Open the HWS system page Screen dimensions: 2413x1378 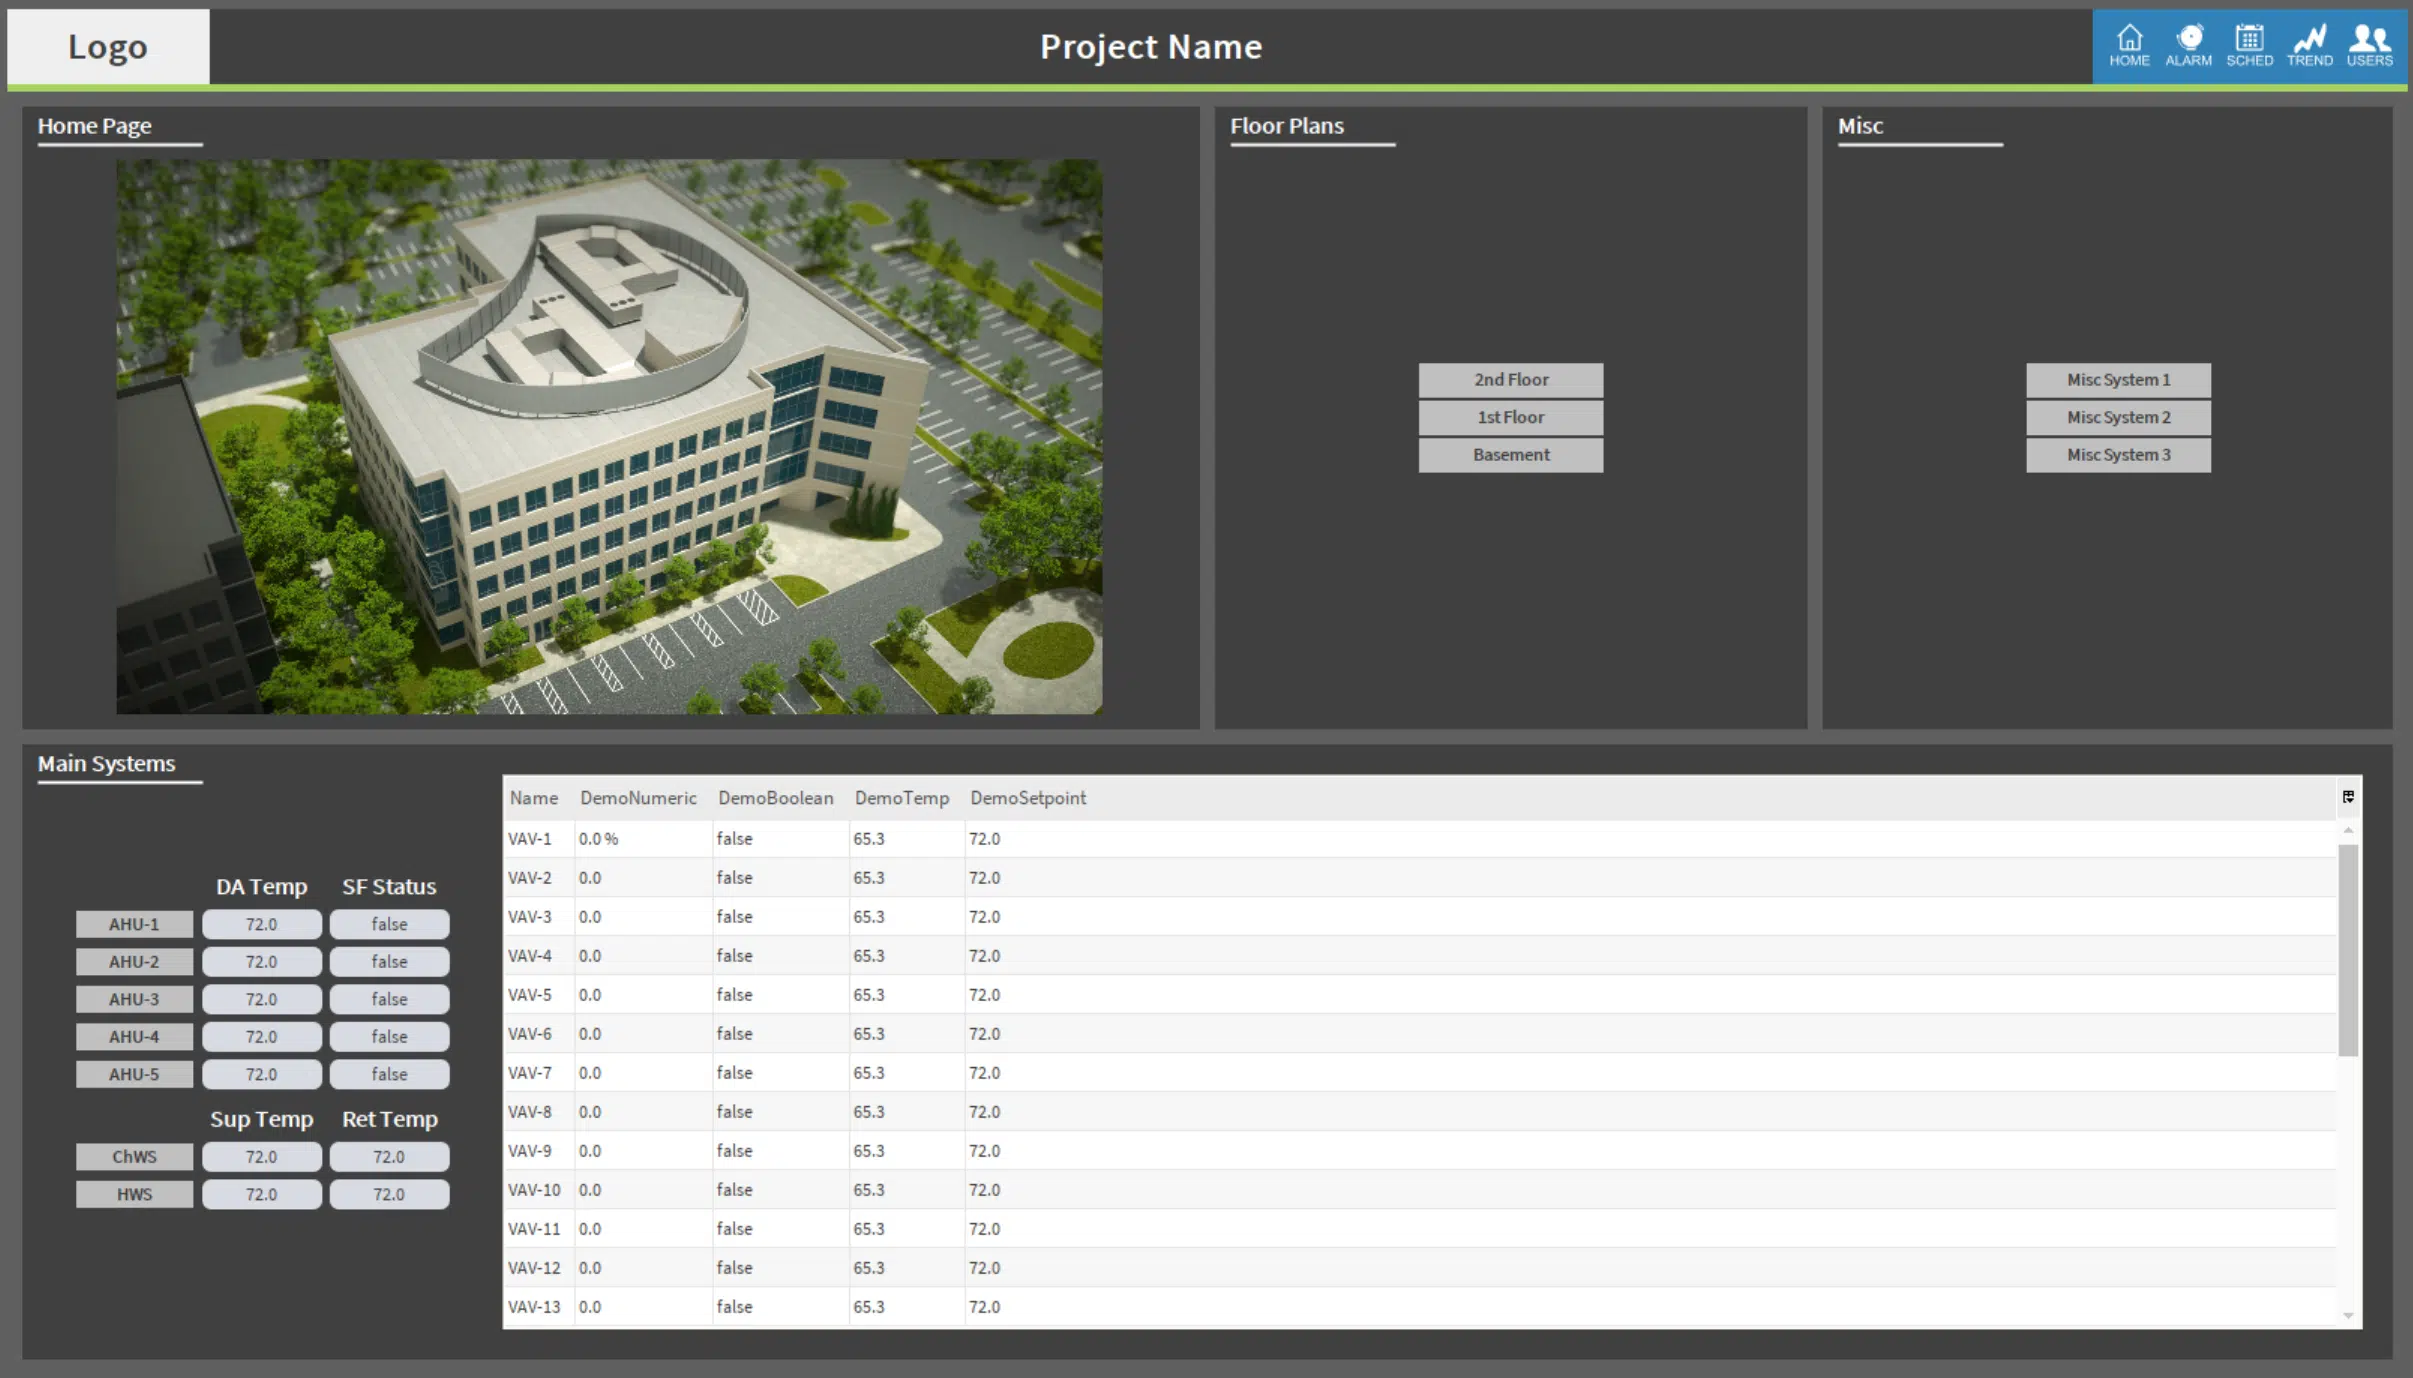[x=134, y=1194]
